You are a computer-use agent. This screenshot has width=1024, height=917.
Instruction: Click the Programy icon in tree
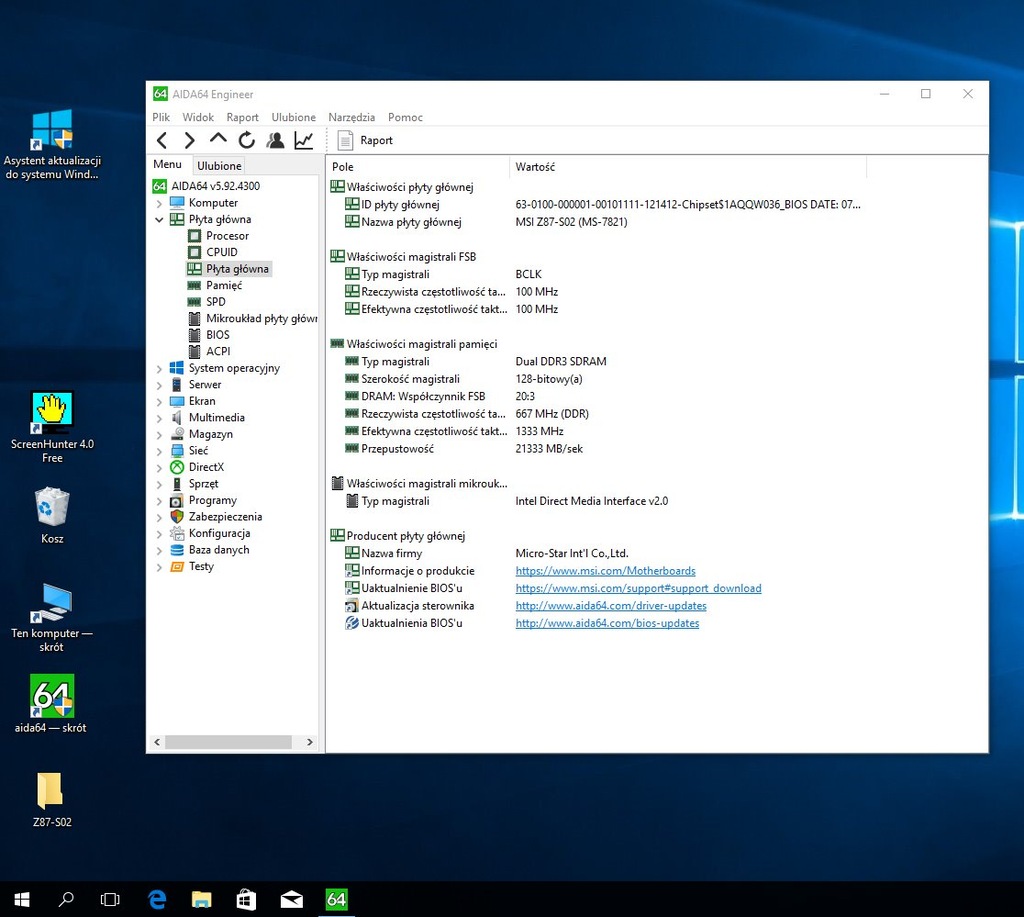177,500
